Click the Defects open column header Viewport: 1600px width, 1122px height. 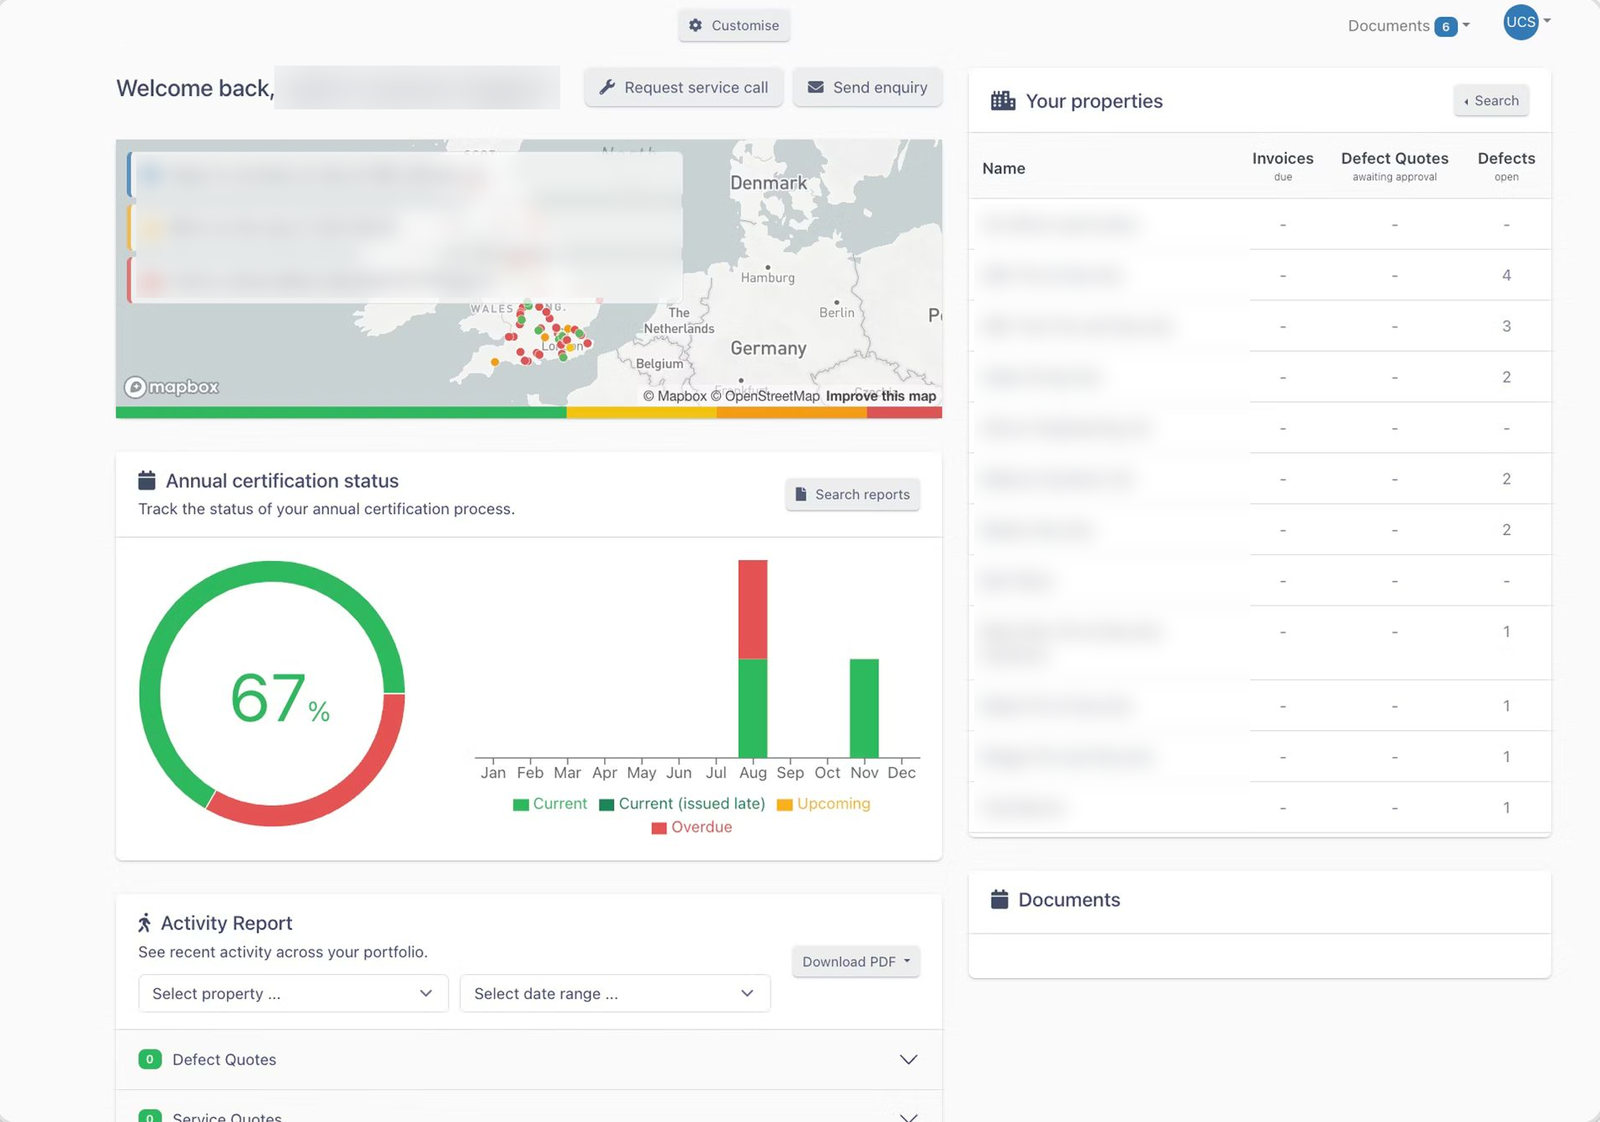1506,166
